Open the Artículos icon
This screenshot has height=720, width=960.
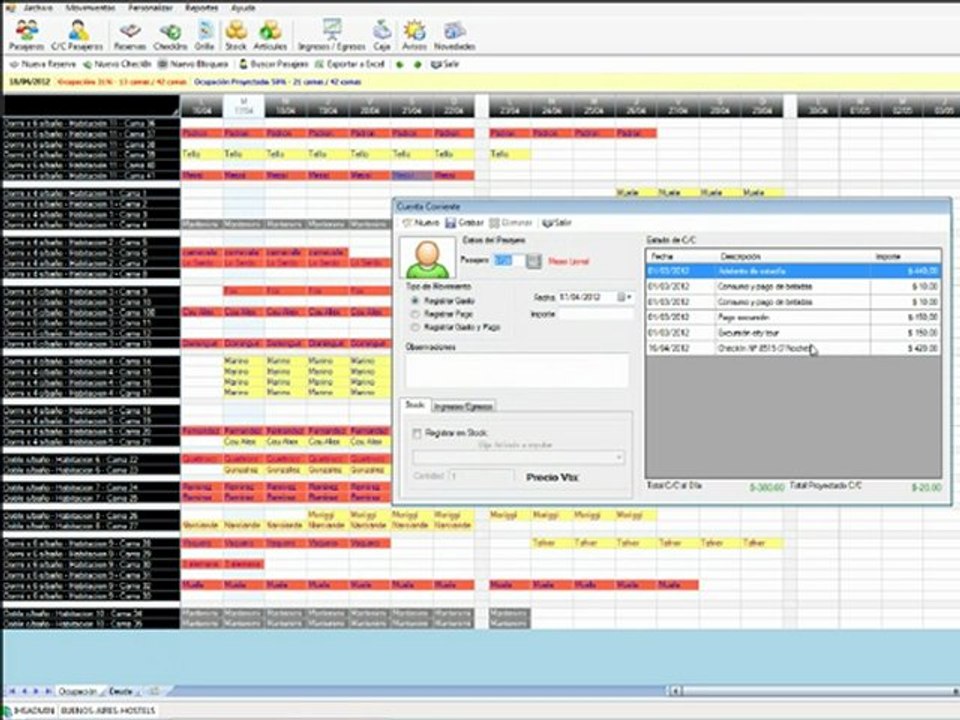tap(270, 35)
